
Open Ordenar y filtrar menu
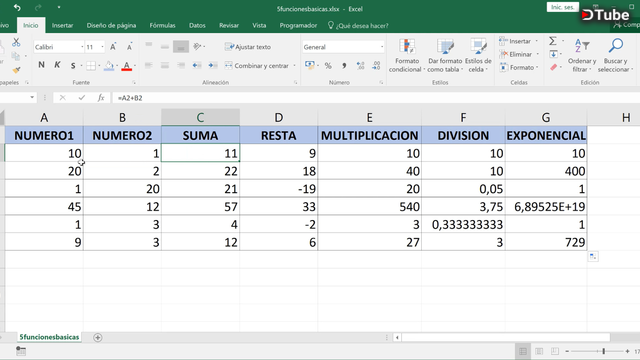click(582, 56)
